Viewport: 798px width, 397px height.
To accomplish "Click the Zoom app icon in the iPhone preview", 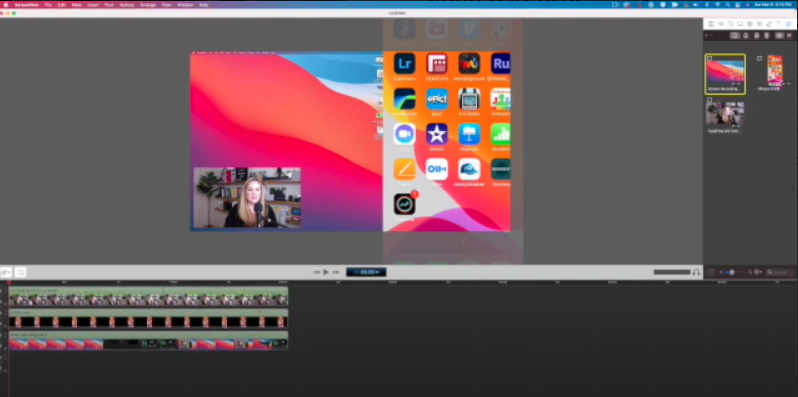I will (405, 134).
